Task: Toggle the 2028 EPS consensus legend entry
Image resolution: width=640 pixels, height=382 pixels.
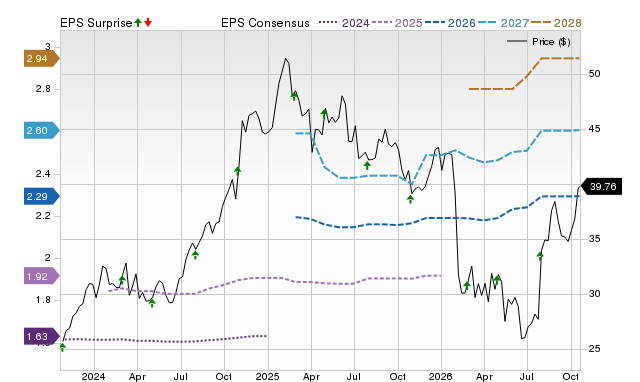Action: (556, 23)
